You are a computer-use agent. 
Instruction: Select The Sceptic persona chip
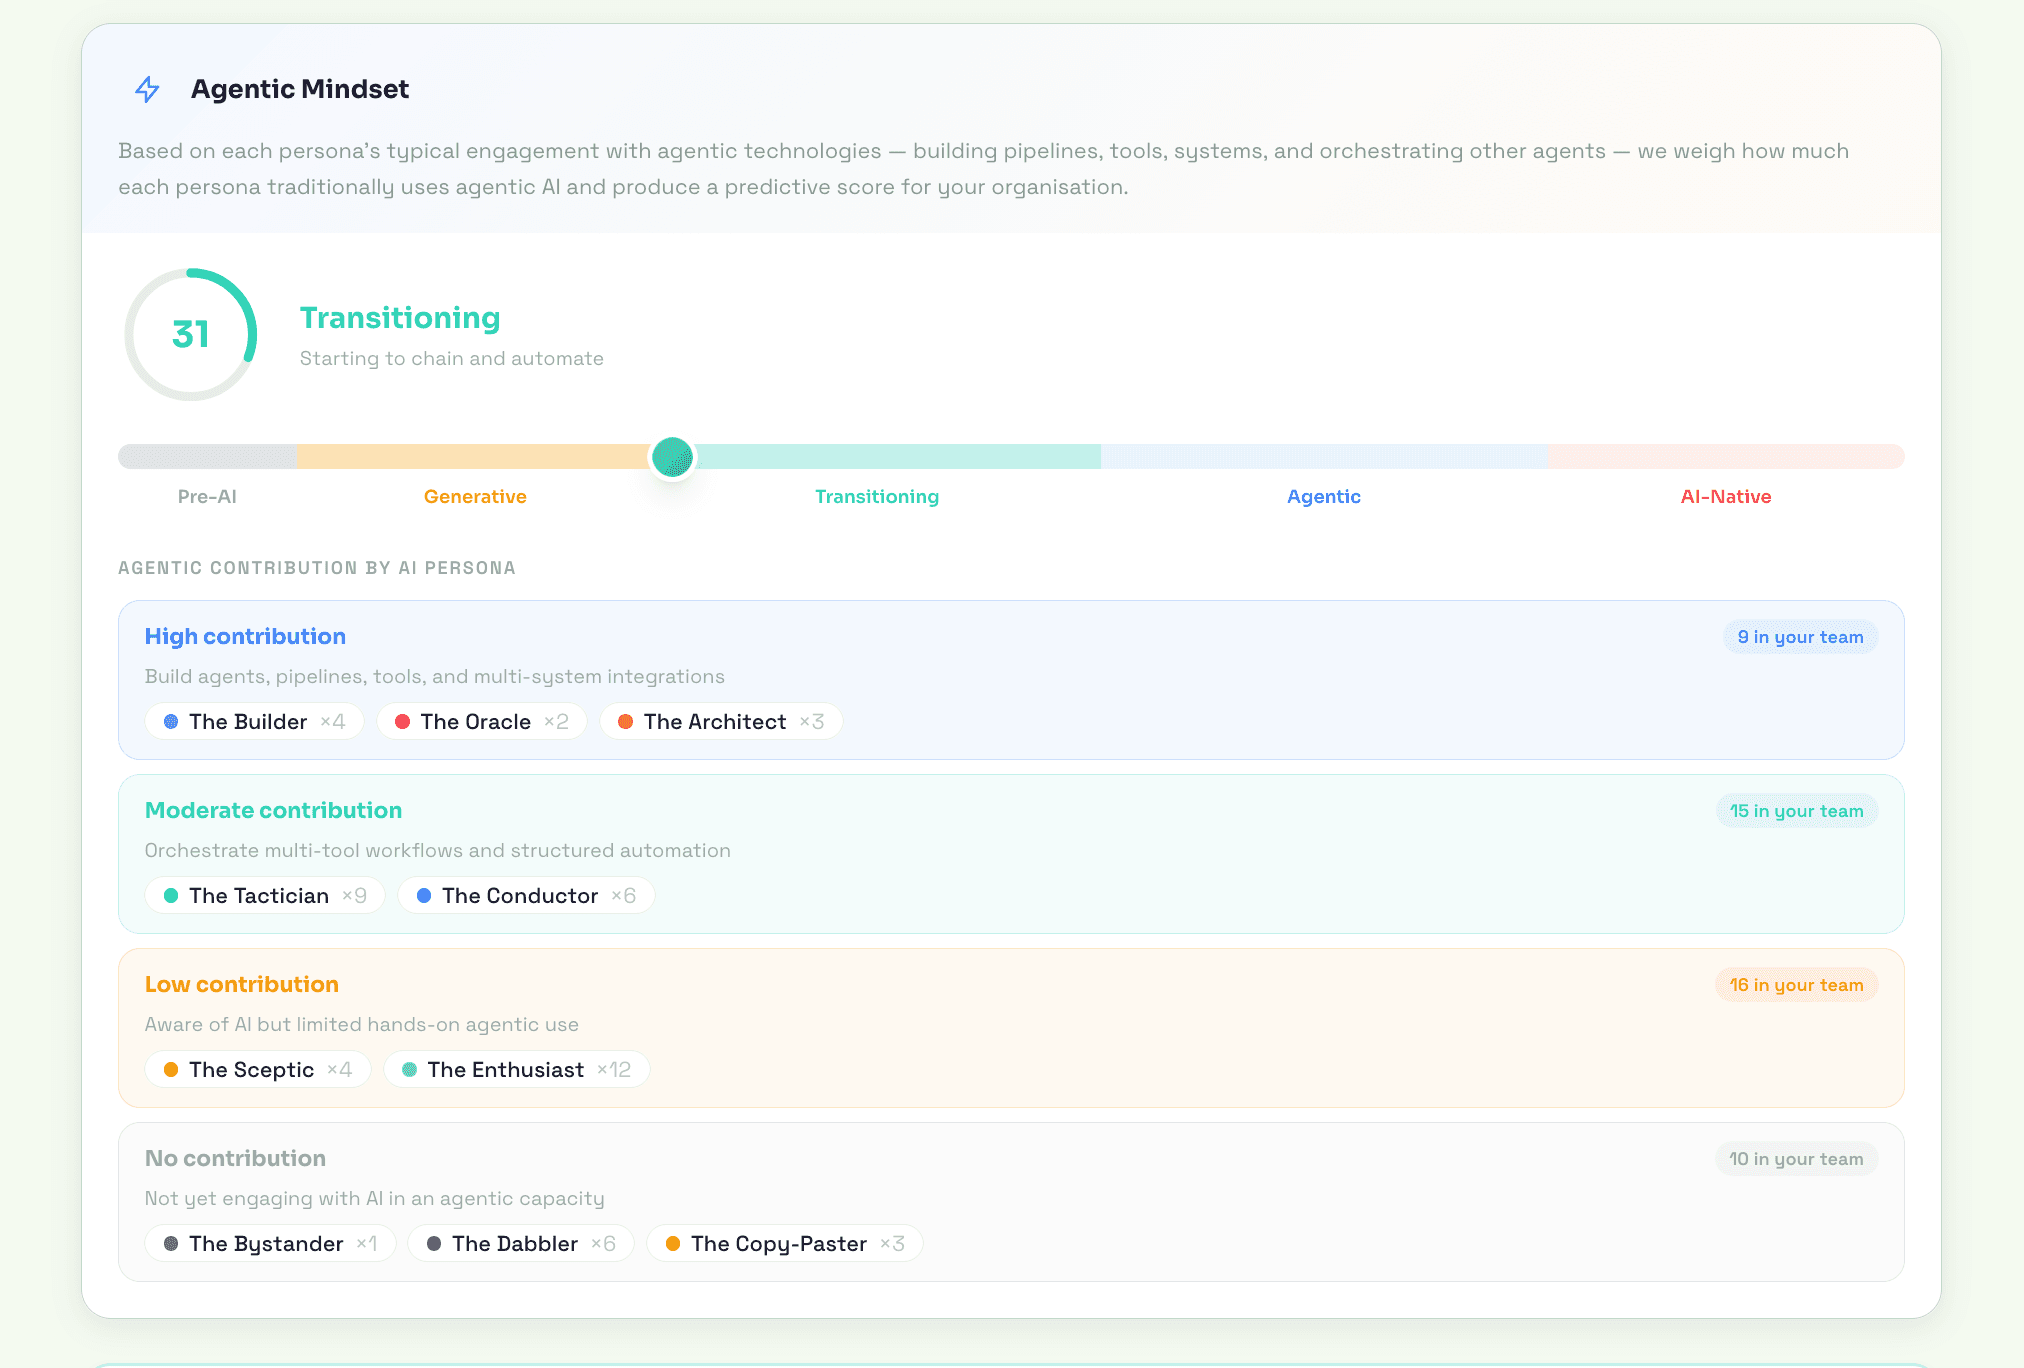click(258, 1070)
